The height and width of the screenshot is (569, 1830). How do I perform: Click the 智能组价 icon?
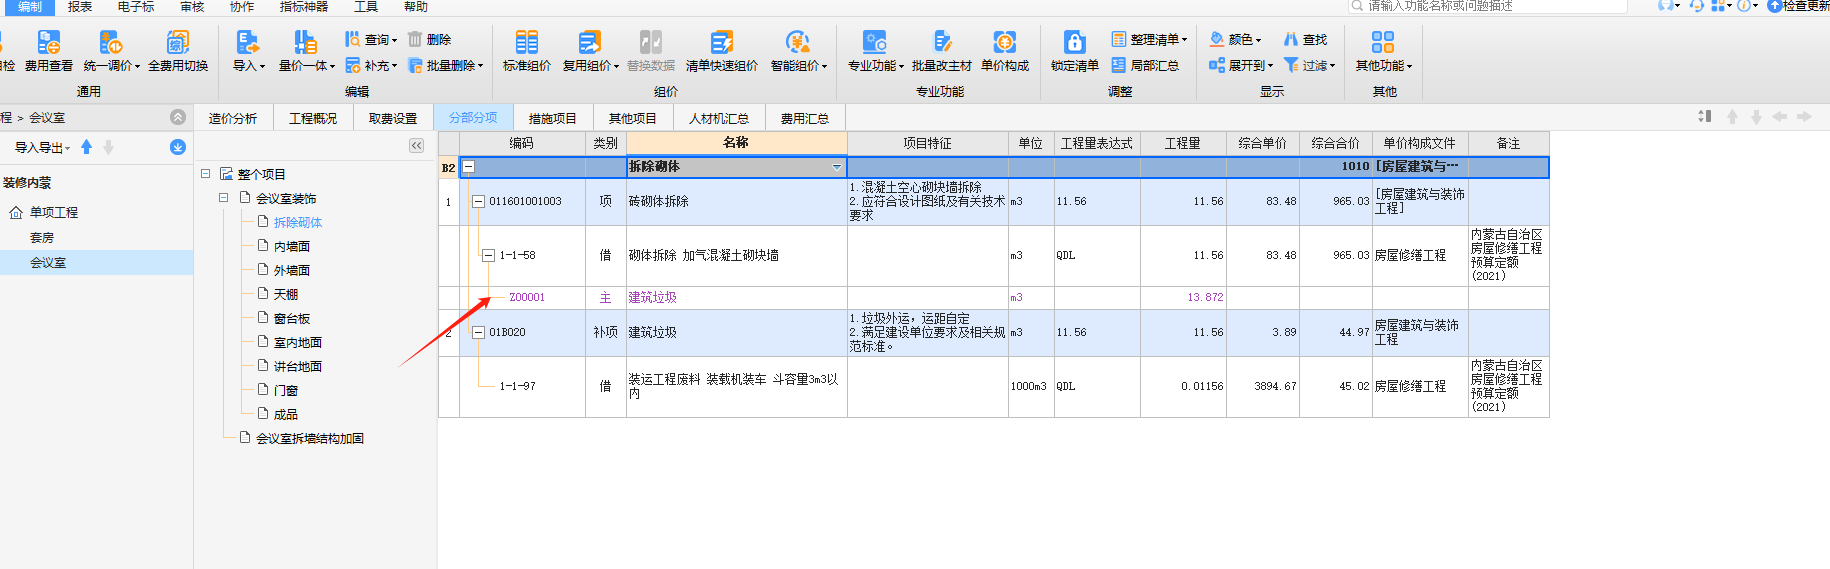coord(797,42)
